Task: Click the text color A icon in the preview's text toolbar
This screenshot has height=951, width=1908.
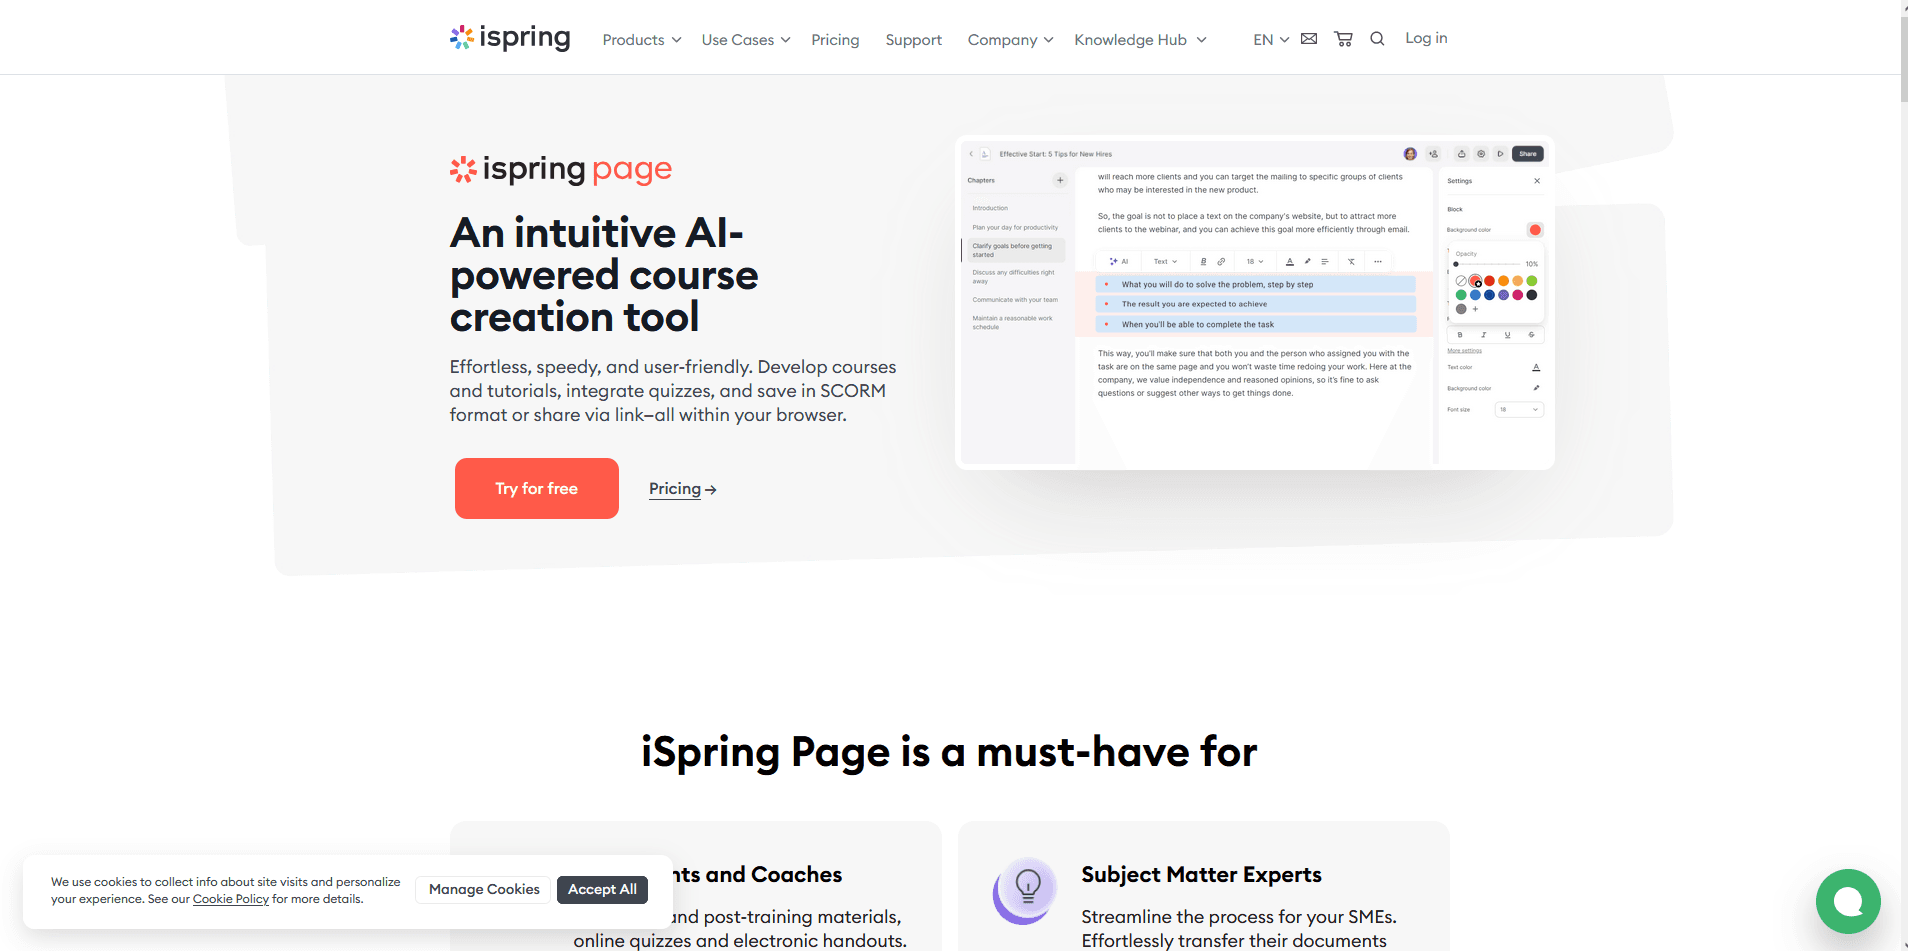Action: 1290,261
